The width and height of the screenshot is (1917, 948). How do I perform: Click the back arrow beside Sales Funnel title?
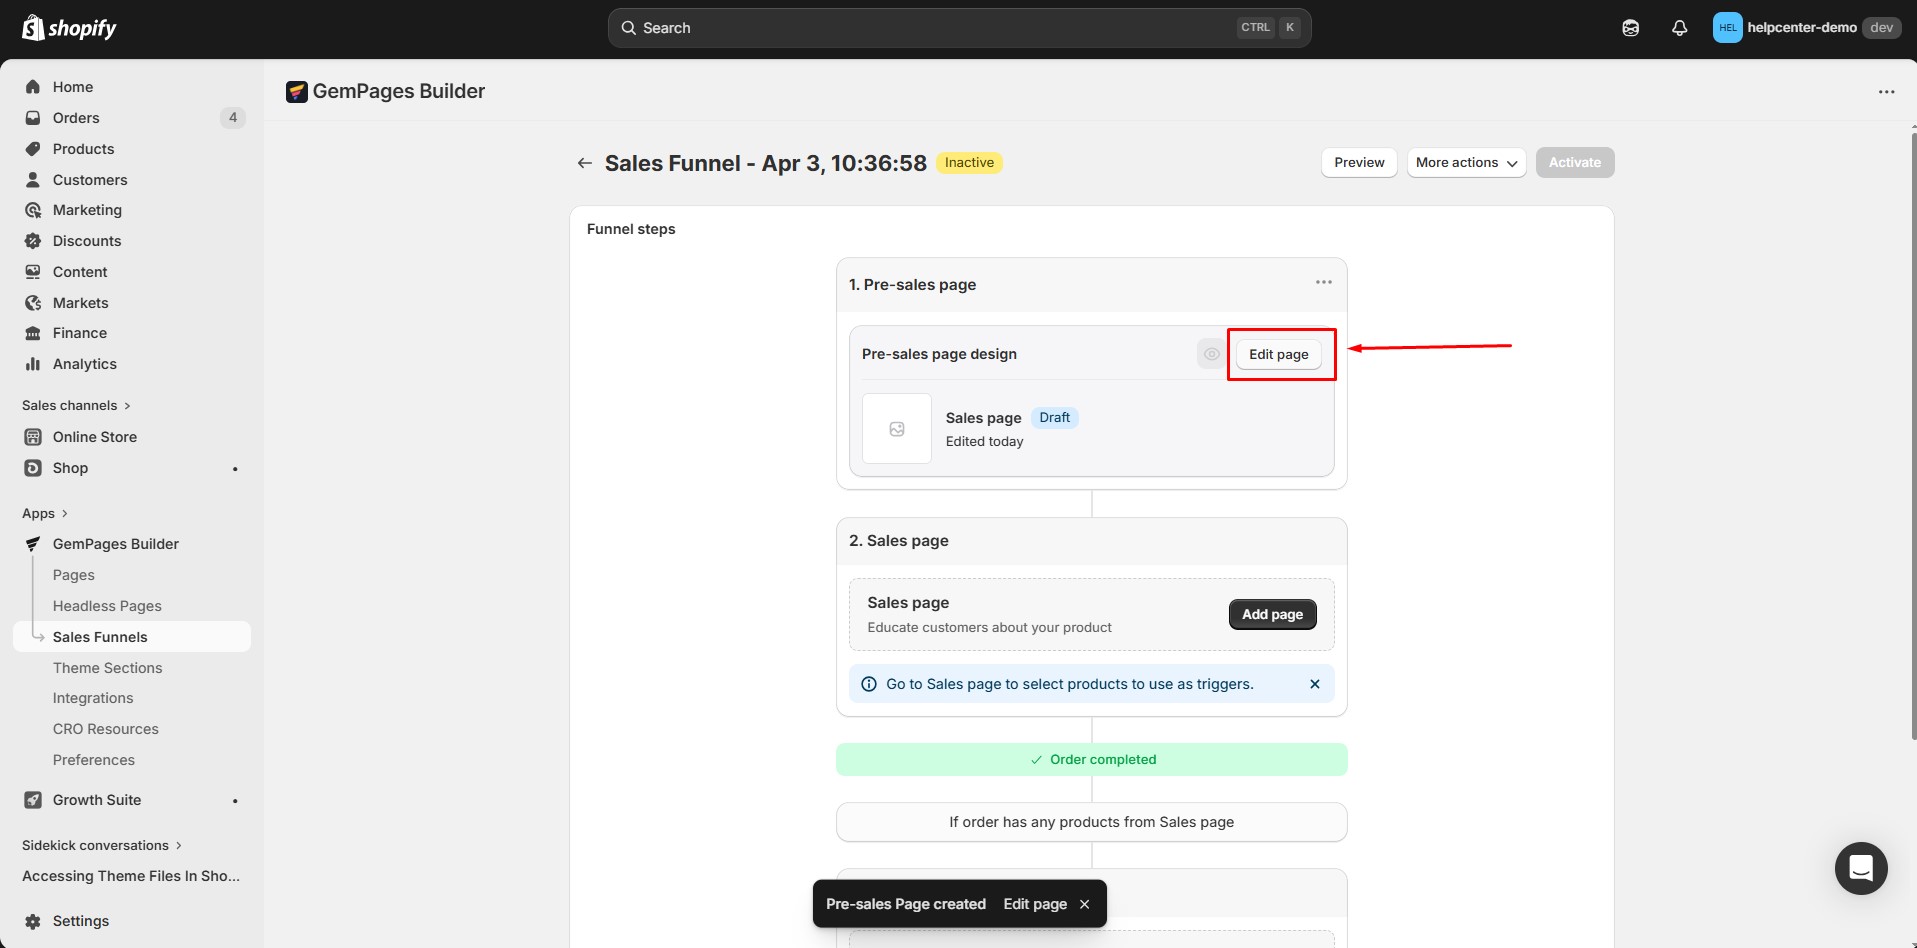[x=584, y=163]
